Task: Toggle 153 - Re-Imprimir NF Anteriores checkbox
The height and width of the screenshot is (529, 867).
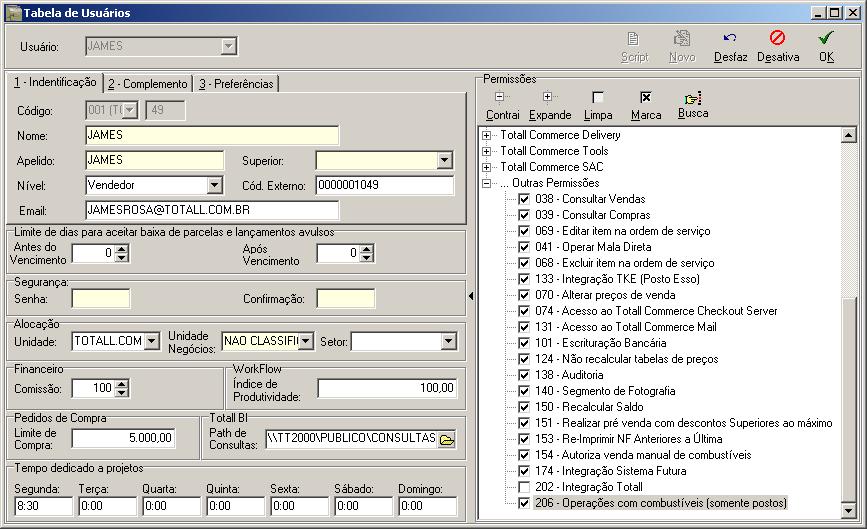Action: pyautogui.click(x=524, y=439)
